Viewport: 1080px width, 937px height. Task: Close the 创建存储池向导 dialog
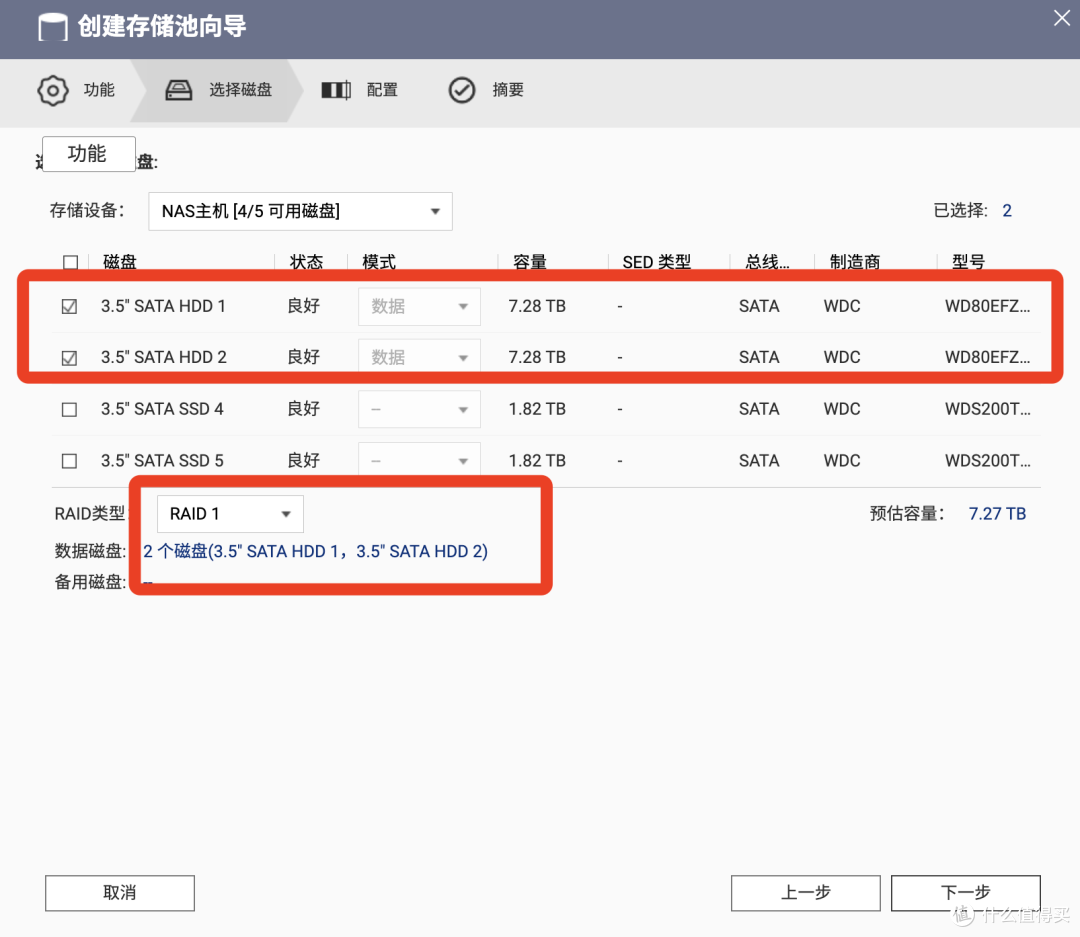coord(1061,18)
